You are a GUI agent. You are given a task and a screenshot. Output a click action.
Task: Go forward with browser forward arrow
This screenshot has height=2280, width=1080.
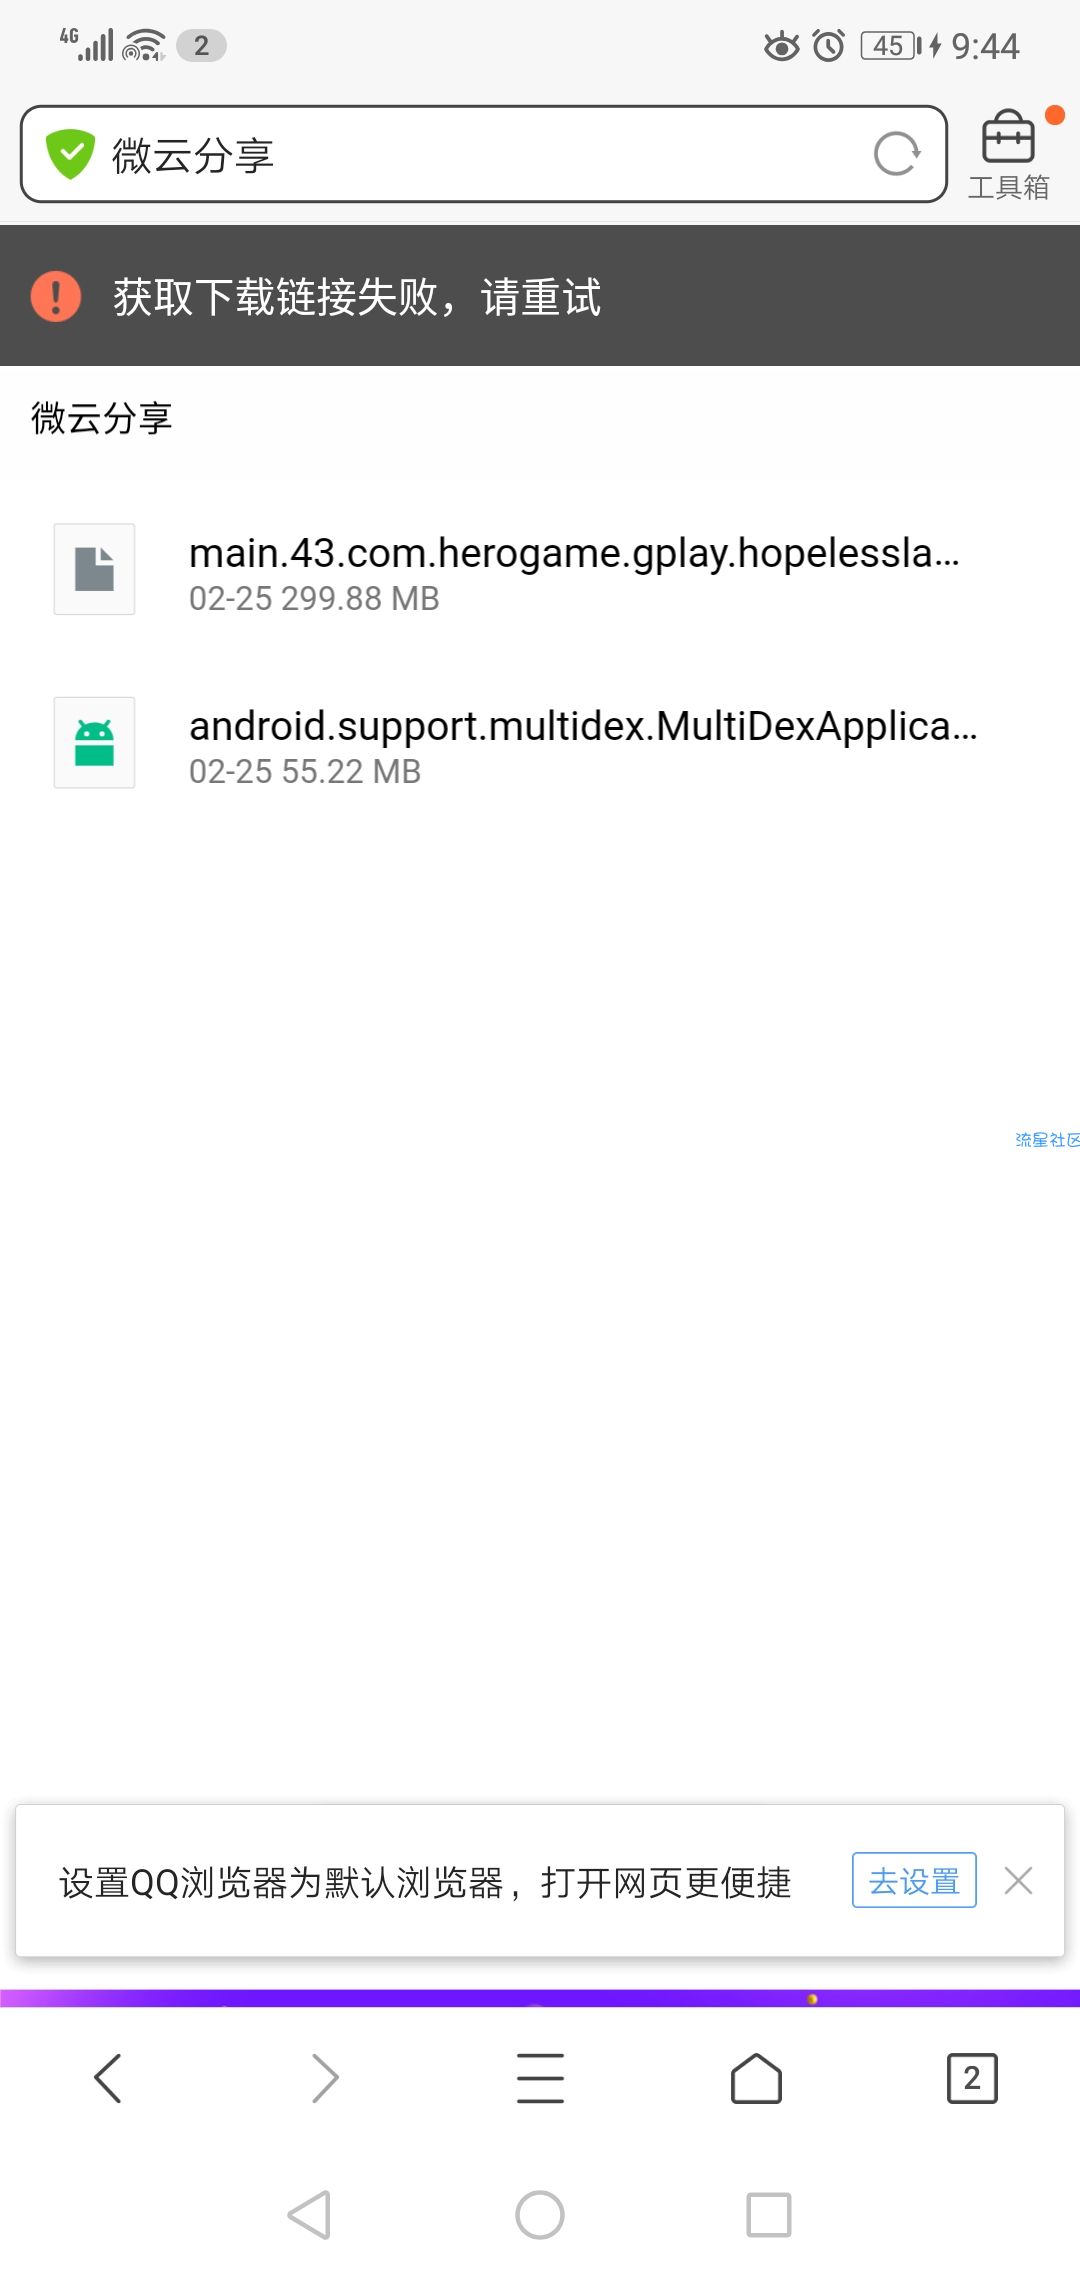[324, 2078]
